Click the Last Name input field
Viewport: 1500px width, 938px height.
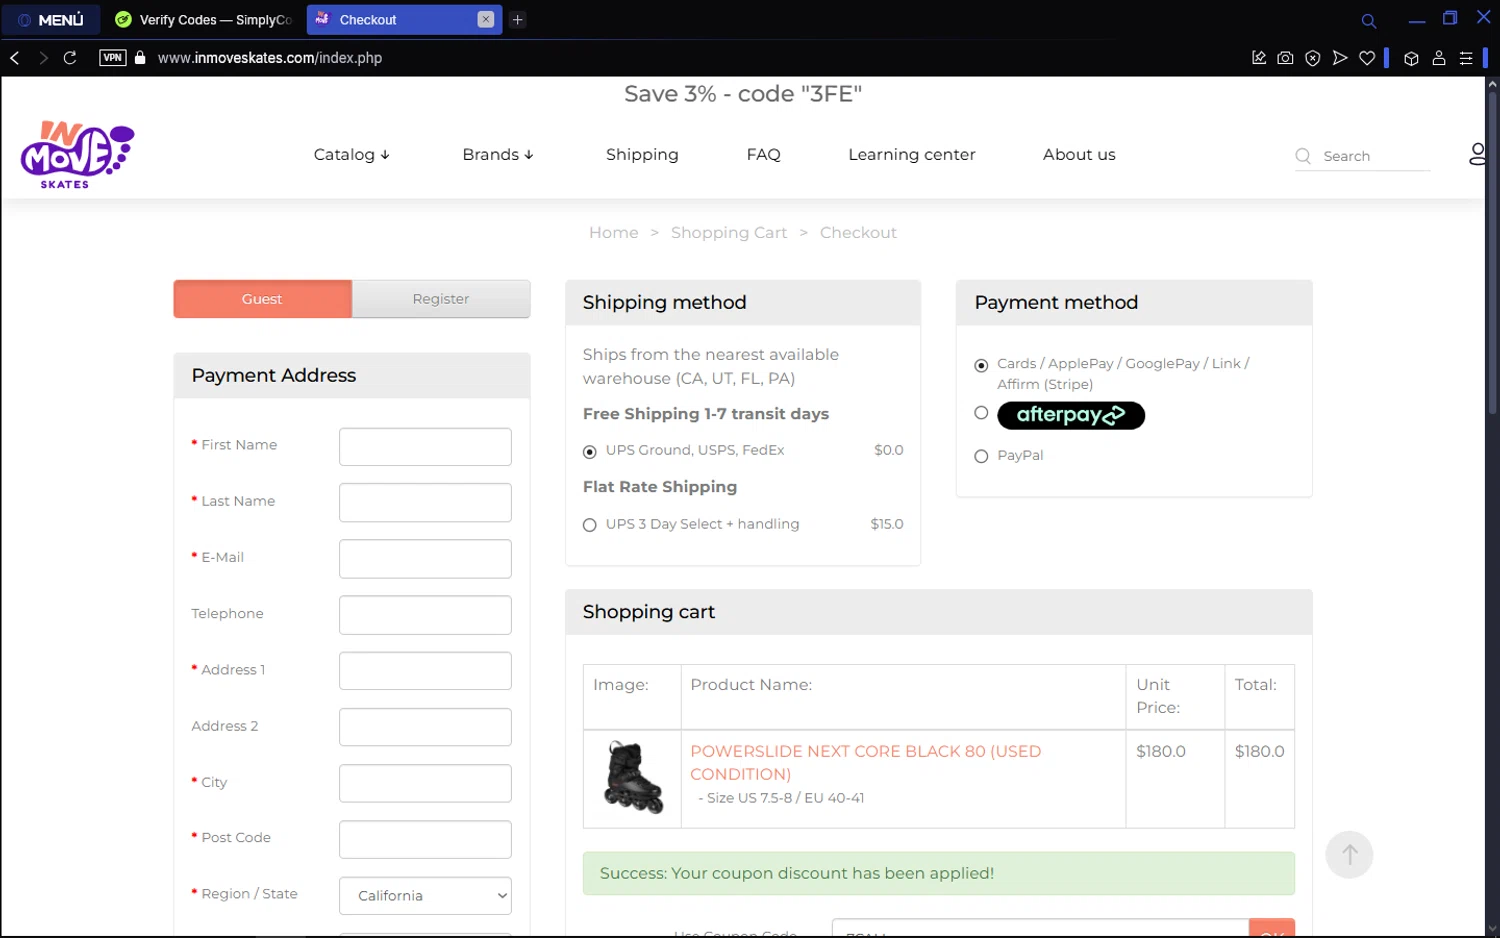click(x=425, y=503)
